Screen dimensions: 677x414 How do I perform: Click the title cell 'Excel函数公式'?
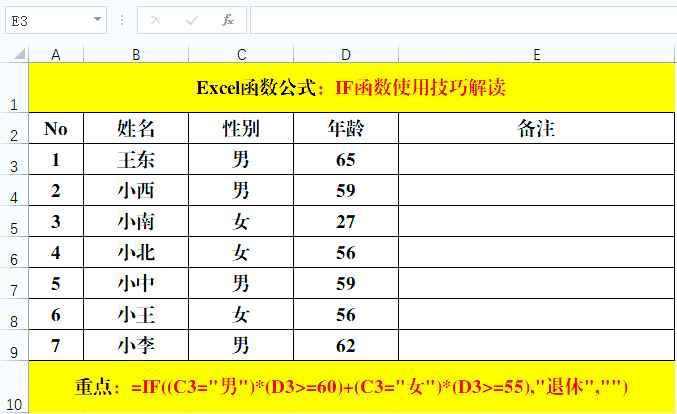351,88
